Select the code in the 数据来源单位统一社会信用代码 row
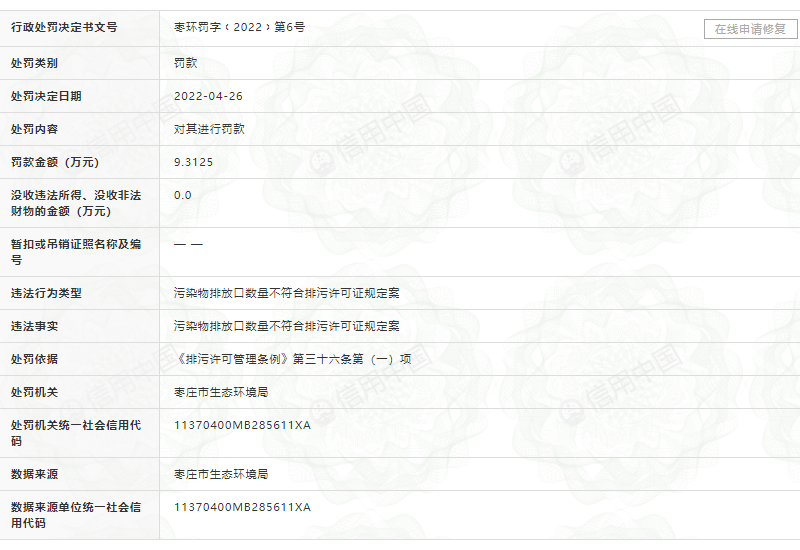 tap(242, 508)
